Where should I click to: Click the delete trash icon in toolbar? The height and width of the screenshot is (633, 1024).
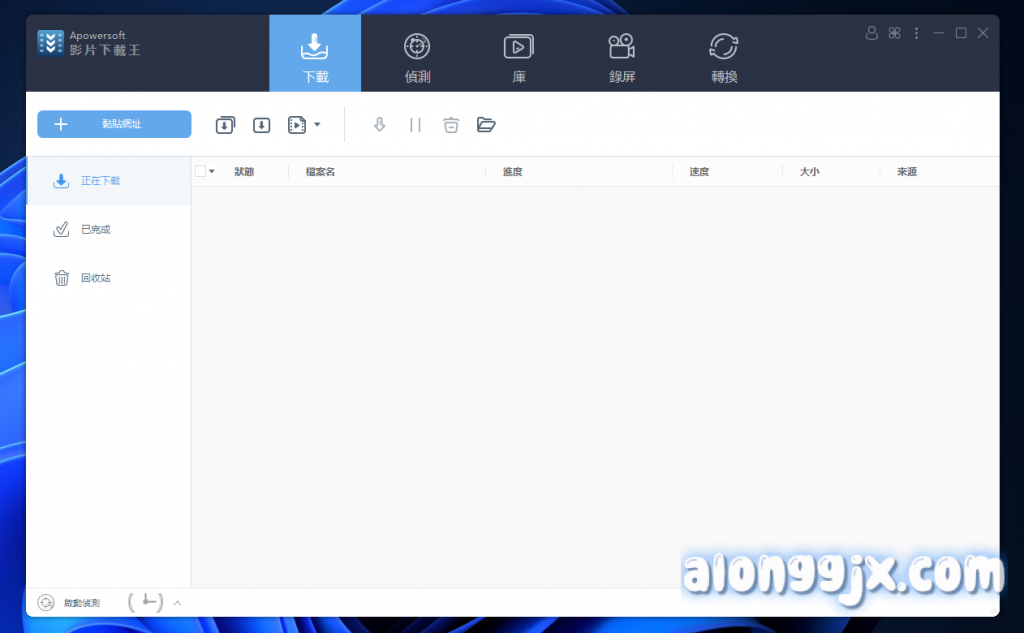tap(451, 125)
